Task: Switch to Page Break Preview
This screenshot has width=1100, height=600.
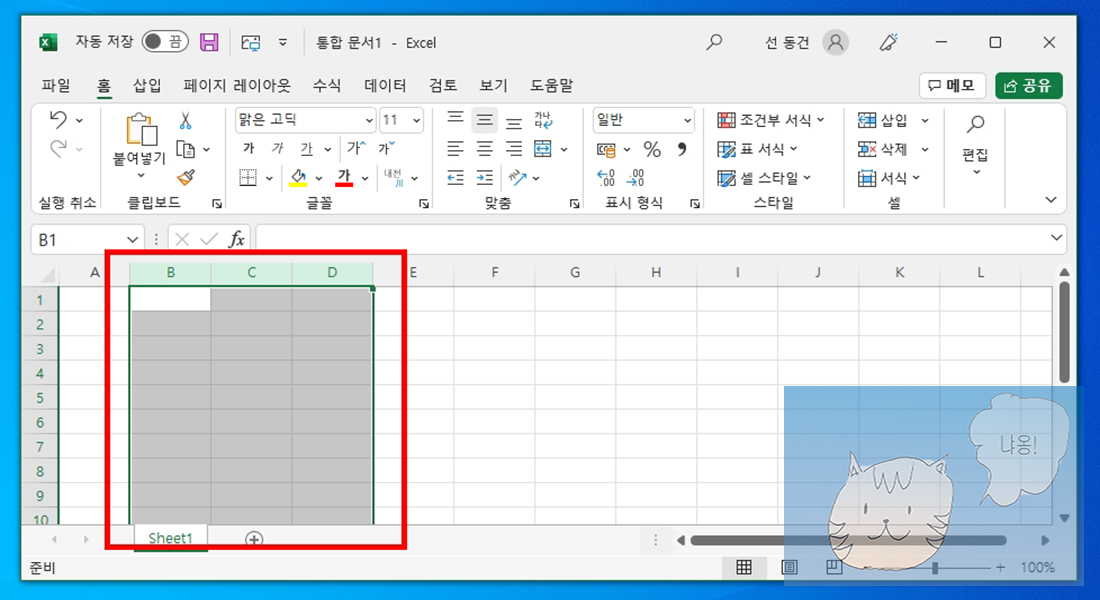Action: click(833, 567)
